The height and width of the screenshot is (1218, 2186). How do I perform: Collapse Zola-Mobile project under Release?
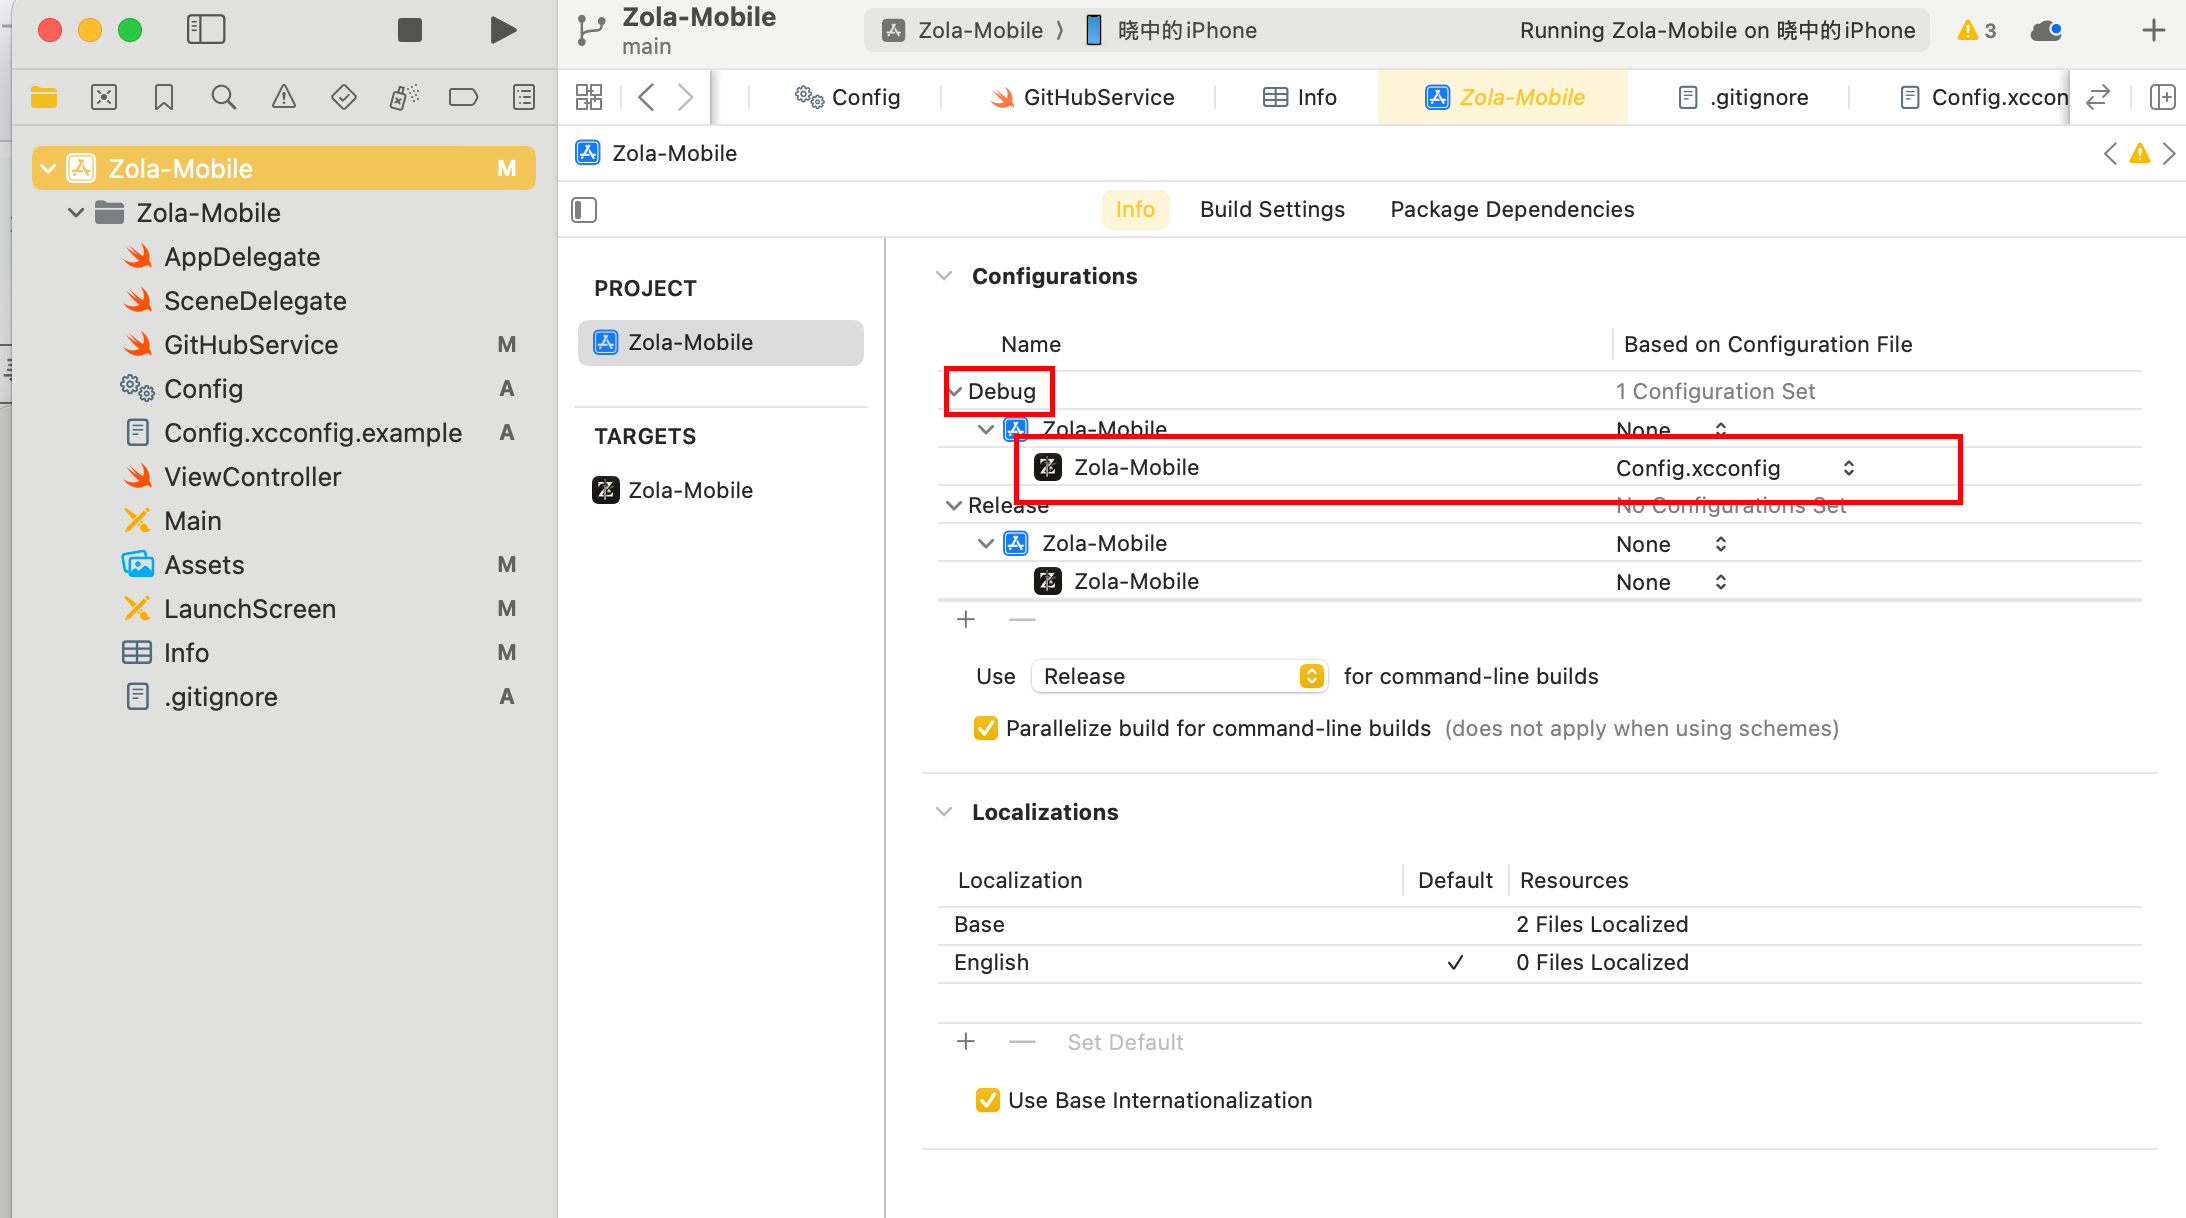(986, 543)
